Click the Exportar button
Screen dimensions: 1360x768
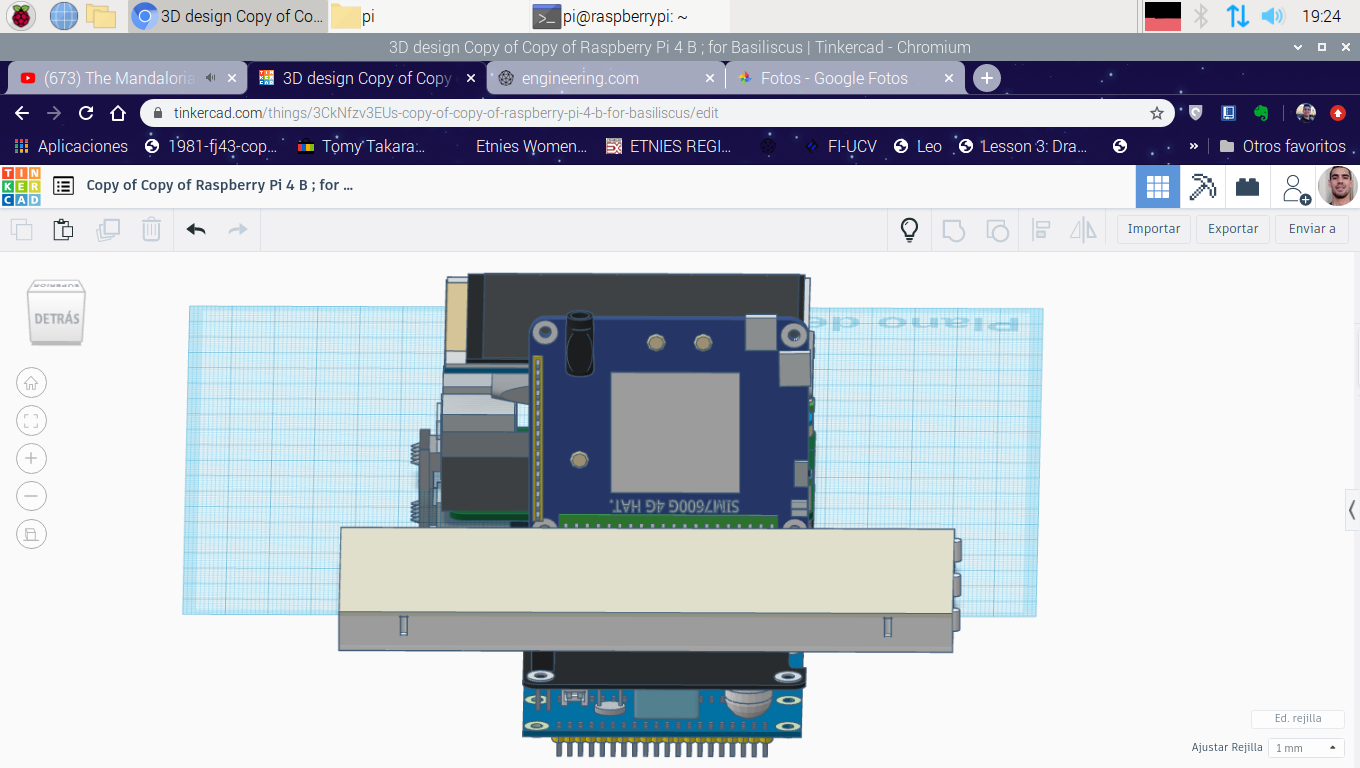[x=1233, y=229]
